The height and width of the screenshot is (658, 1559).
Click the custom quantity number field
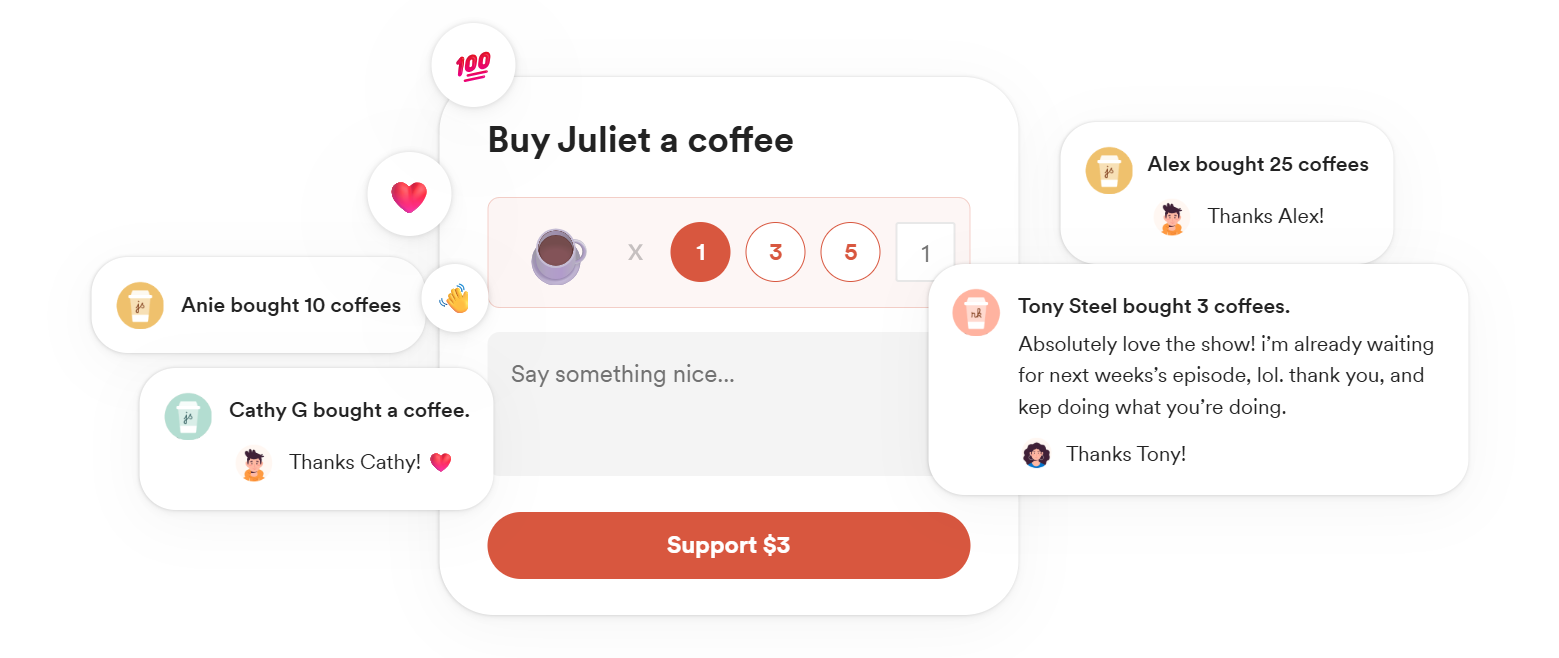pyautogui.click(x=925, y=252)
